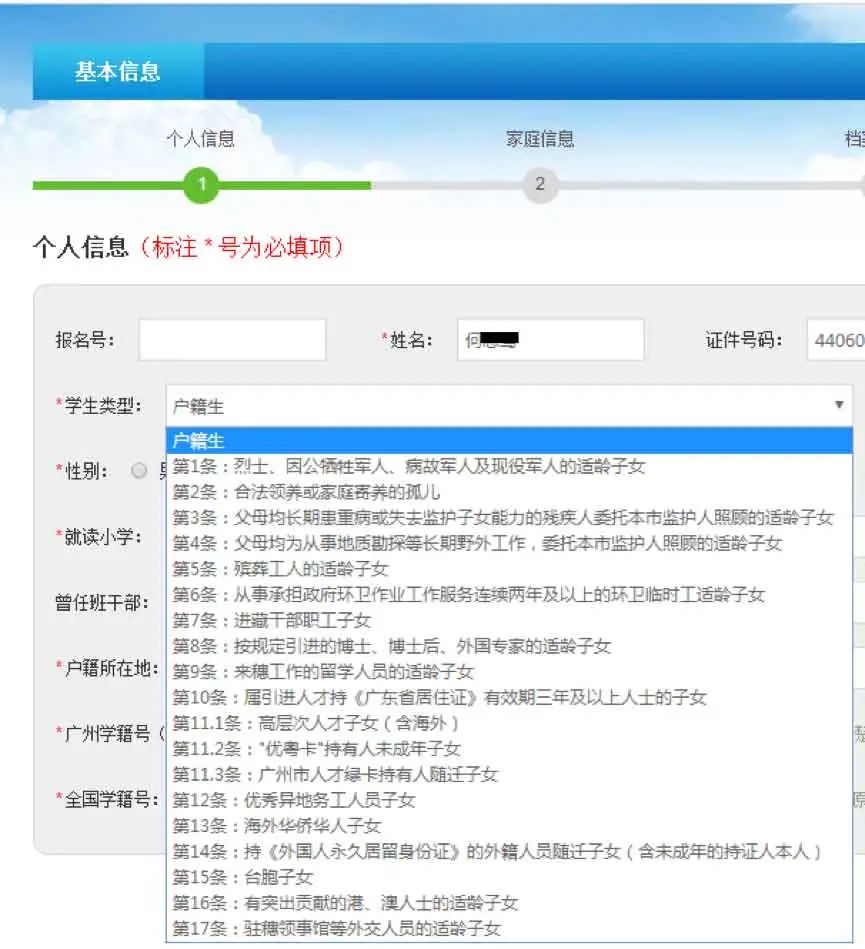Screen dimensions: 865x949
Task: Collapse the 学生类型 dropdown arrow
Action: (839, 405)
